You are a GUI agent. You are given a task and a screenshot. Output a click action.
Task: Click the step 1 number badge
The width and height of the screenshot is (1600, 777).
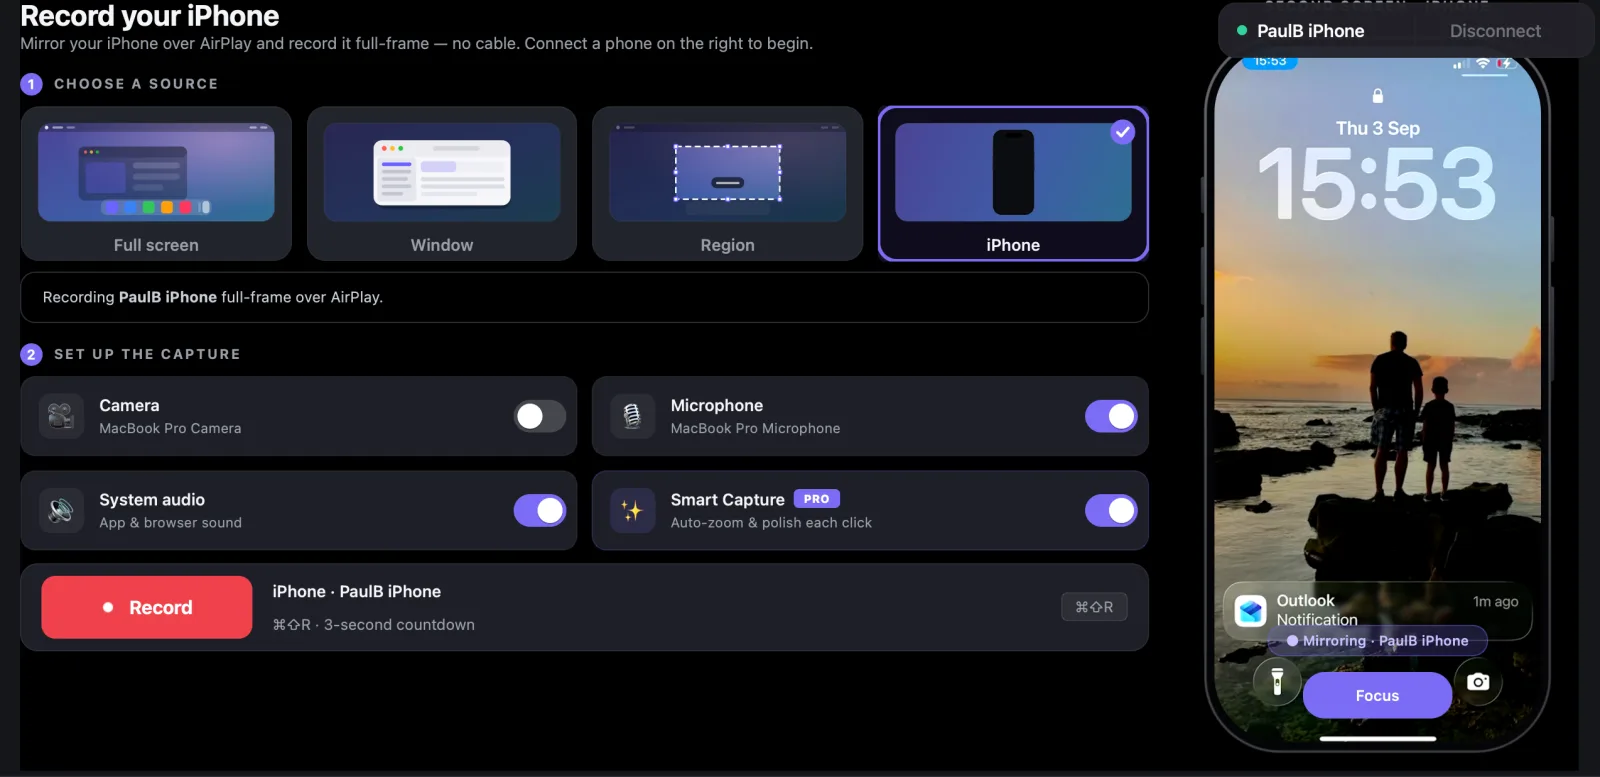coord(31,84)
